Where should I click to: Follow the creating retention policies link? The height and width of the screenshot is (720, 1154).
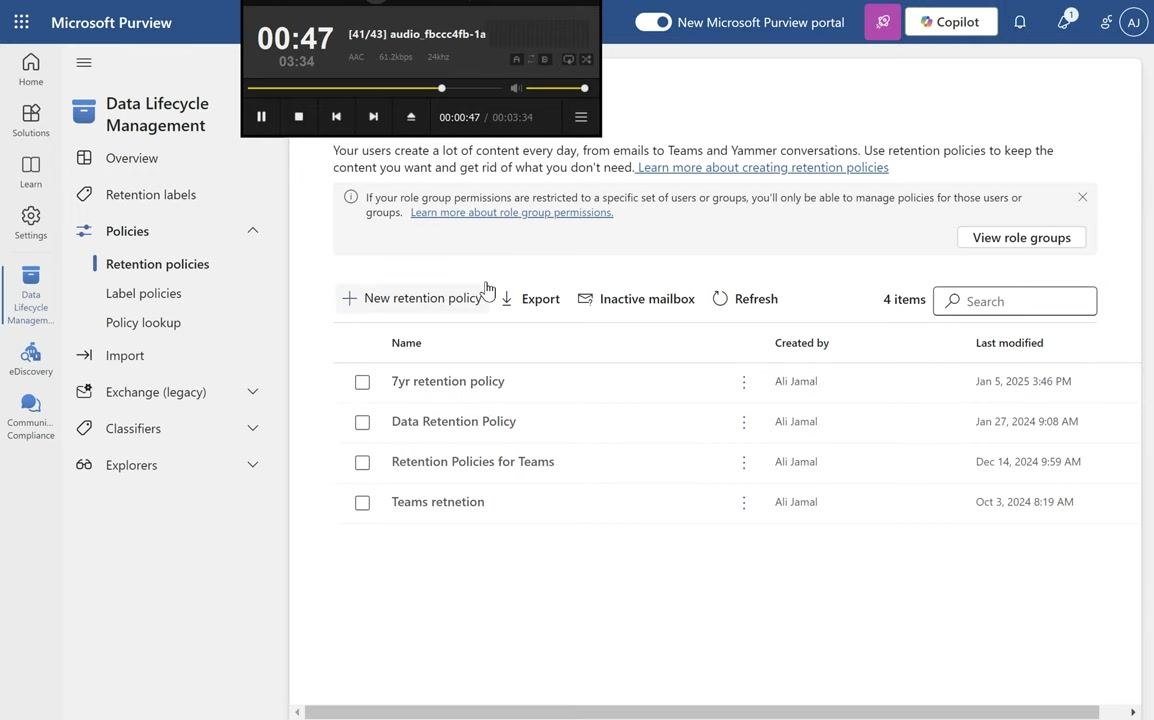(762, 168)
